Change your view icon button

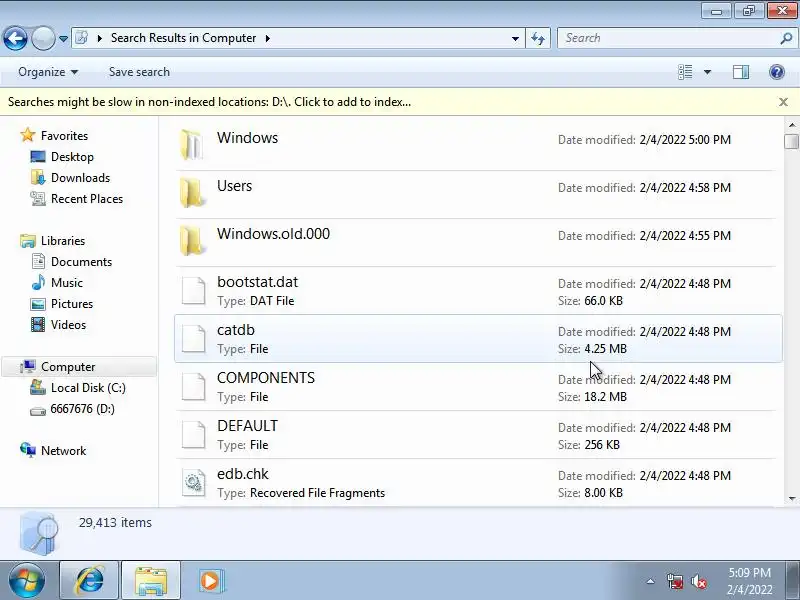[x=685, y=72]
